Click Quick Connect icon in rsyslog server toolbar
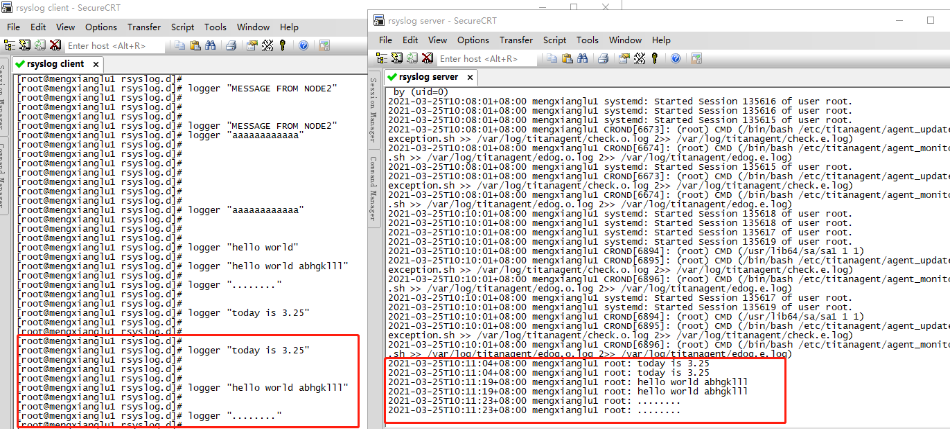The height and width of the screenshot is (429, 951). coord(397,58)
